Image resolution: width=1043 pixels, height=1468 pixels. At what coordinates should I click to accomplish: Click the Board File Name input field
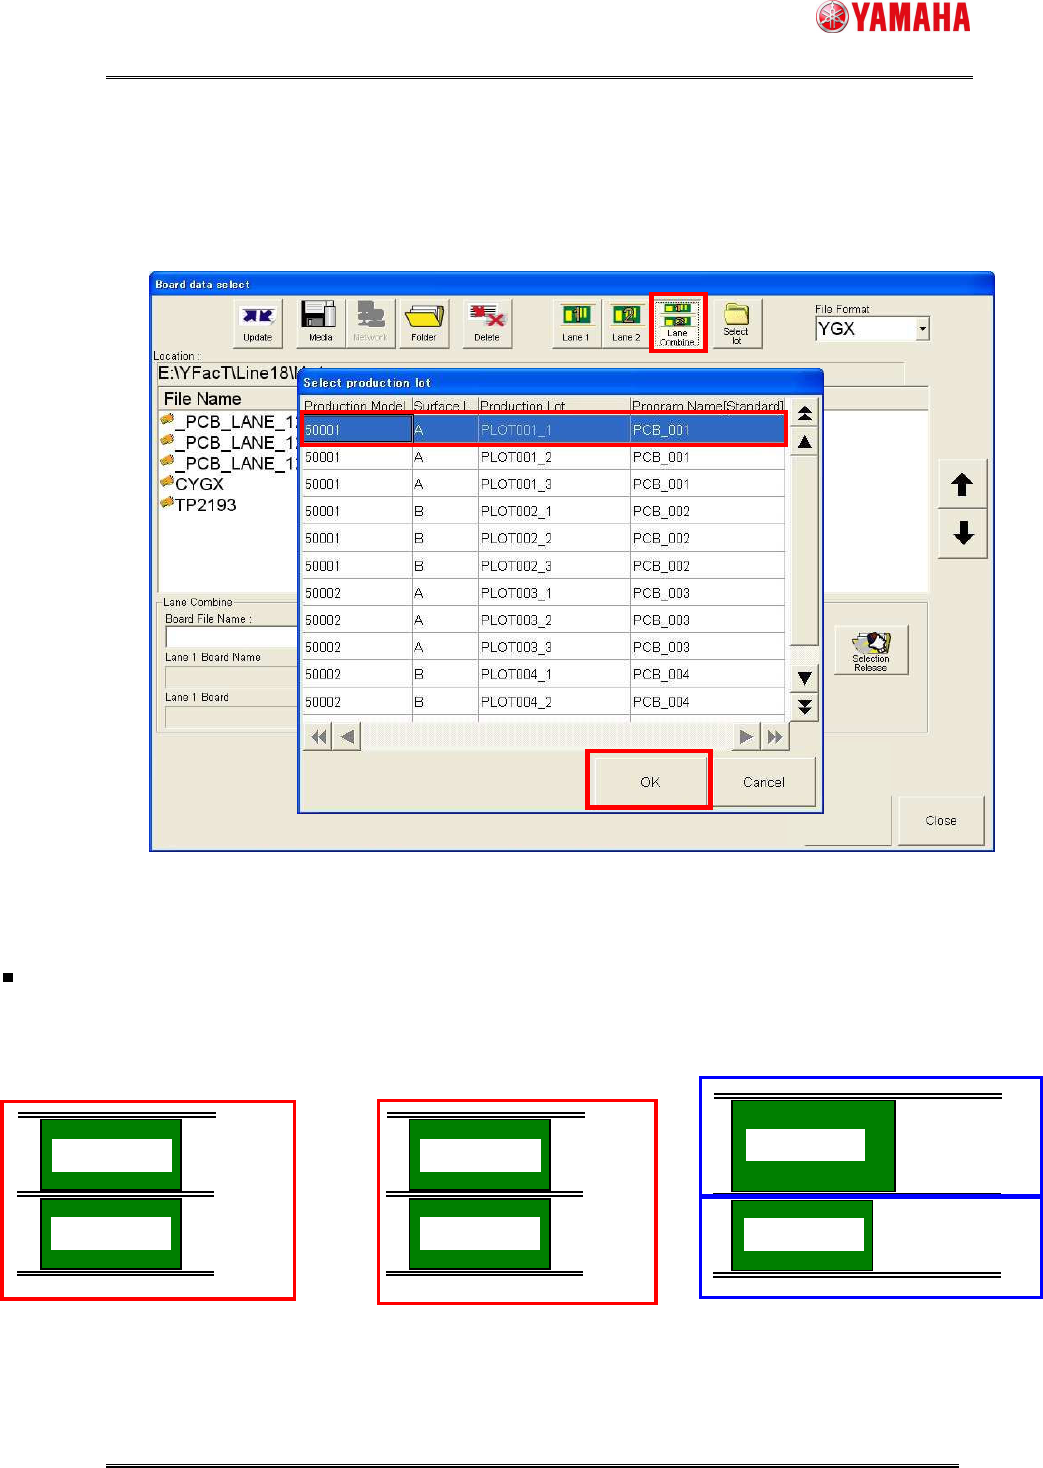point(232,636)
